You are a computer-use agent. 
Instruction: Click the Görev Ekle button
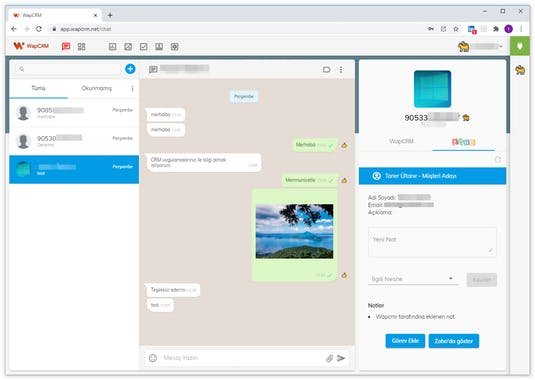[405, 341]
